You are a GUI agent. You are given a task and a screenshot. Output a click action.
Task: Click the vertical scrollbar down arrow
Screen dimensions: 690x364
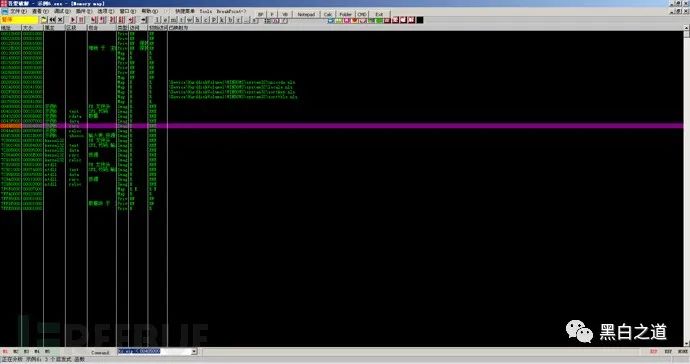686,344
